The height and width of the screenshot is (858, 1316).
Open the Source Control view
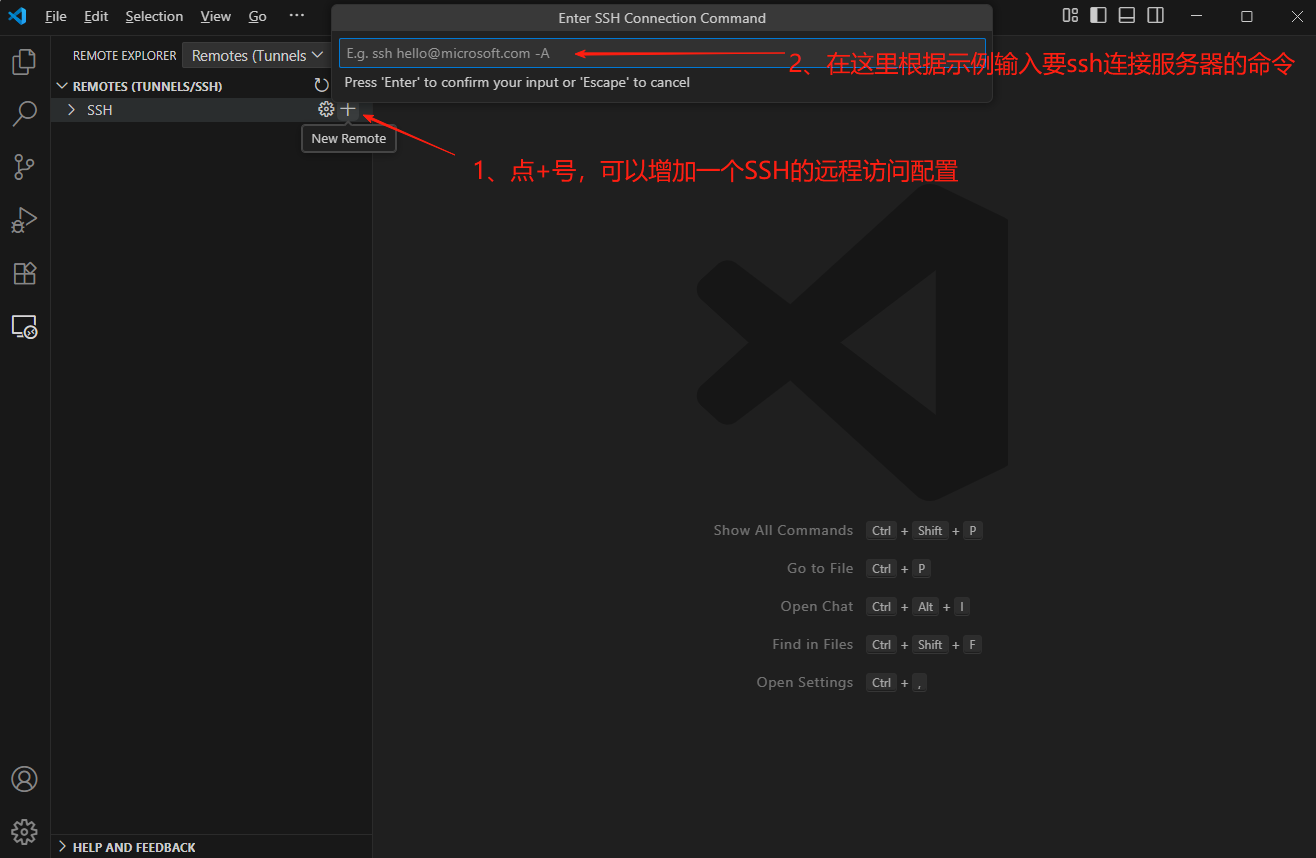click(24, 167)
